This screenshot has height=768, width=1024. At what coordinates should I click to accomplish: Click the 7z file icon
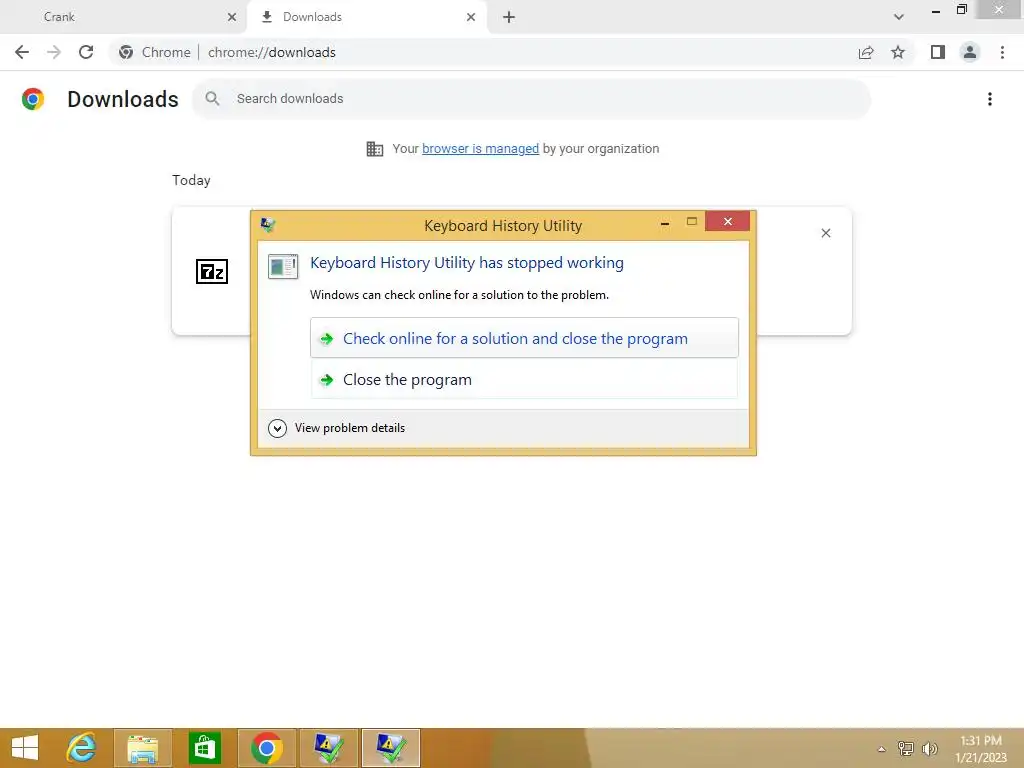click(212, 271)
